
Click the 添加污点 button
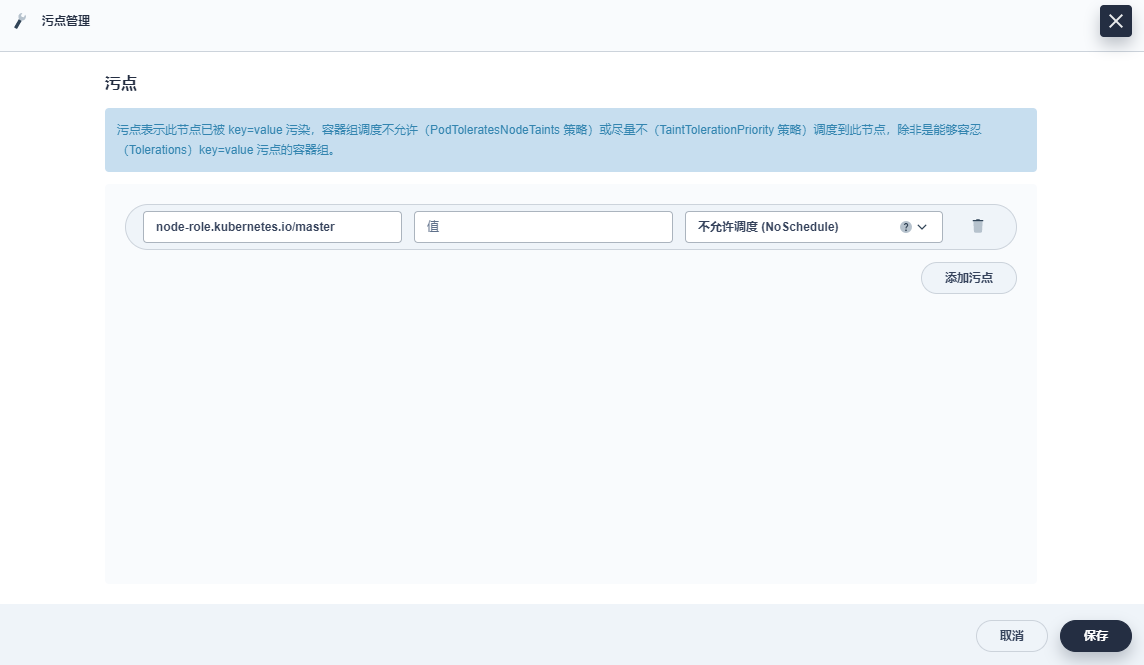tap(968, 278)
